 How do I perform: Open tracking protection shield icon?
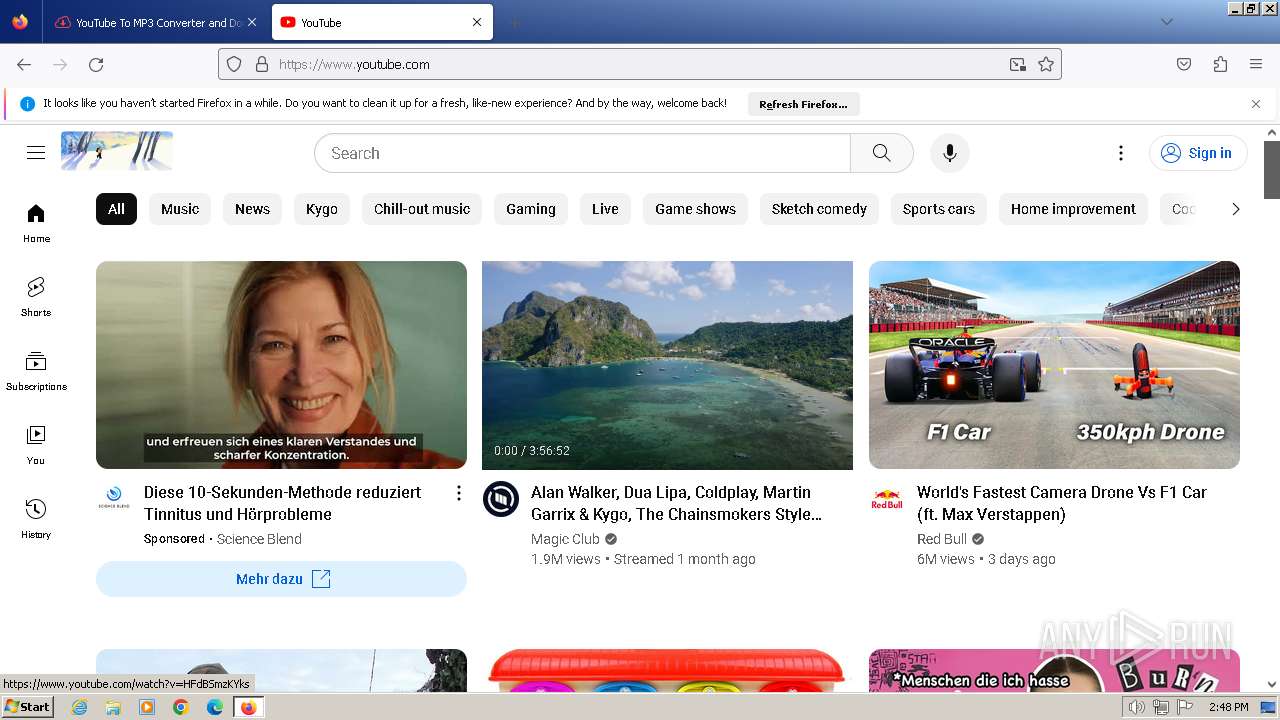coord(234,64)
